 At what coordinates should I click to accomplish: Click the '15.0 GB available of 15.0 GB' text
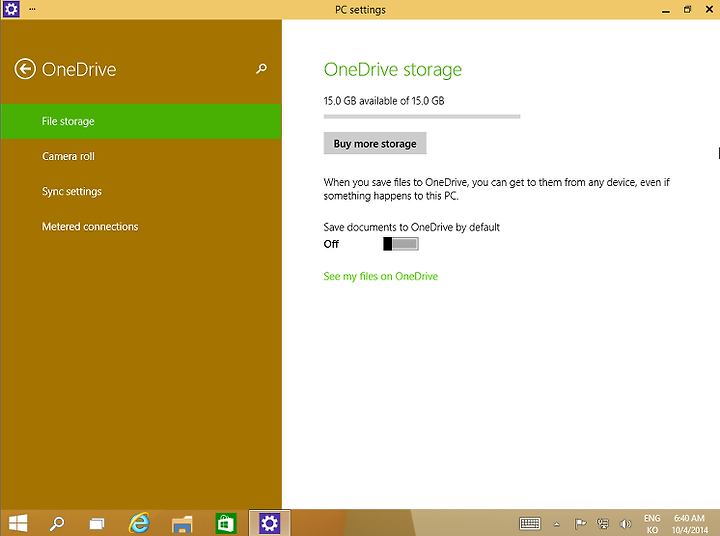pos(384,101)
